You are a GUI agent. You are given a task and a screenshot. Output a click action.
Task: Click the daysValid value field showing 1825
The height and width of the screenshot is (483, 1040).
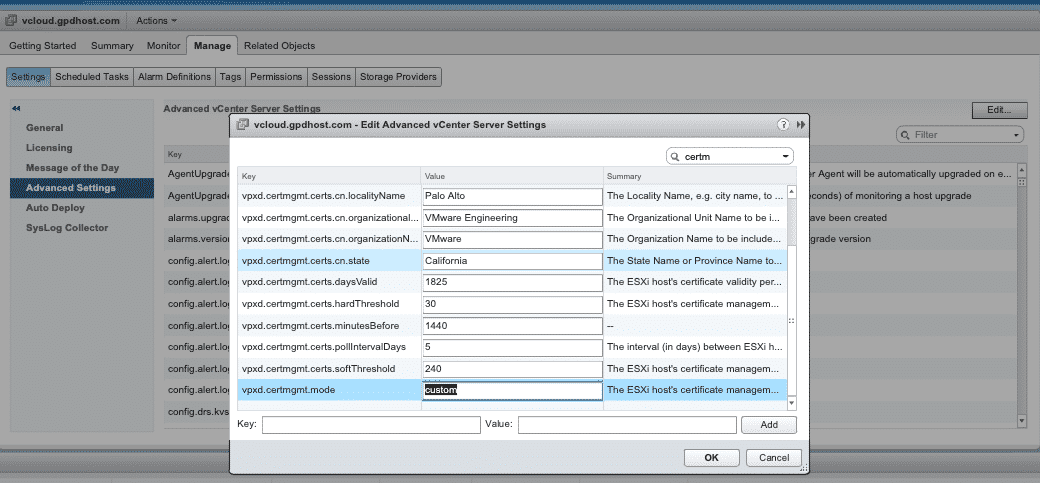click(511, 282)
